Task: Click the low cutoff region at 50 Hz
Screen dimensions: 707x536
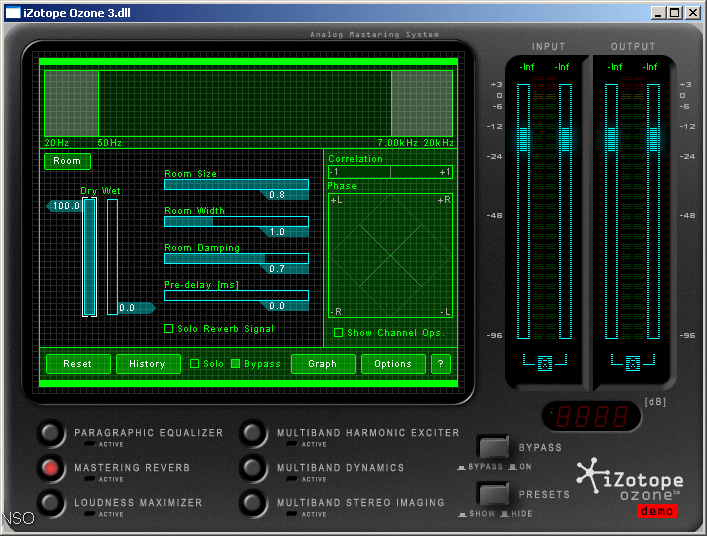Action: tap(71, 103)
